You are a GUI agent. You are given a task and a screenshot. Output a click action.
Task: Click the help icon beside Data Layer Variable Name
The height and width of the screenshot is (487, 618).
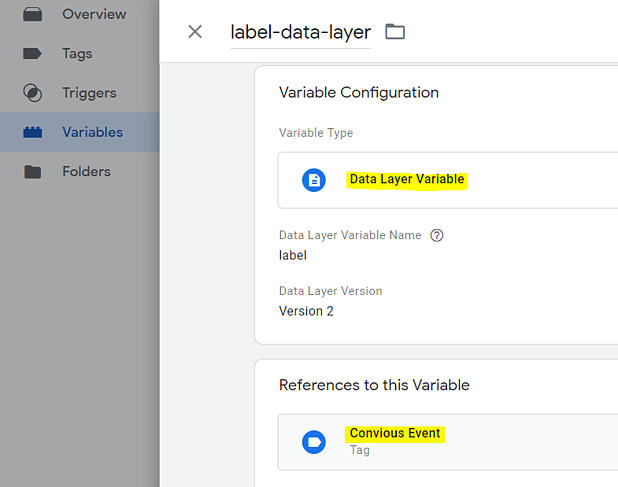(436, 236)
